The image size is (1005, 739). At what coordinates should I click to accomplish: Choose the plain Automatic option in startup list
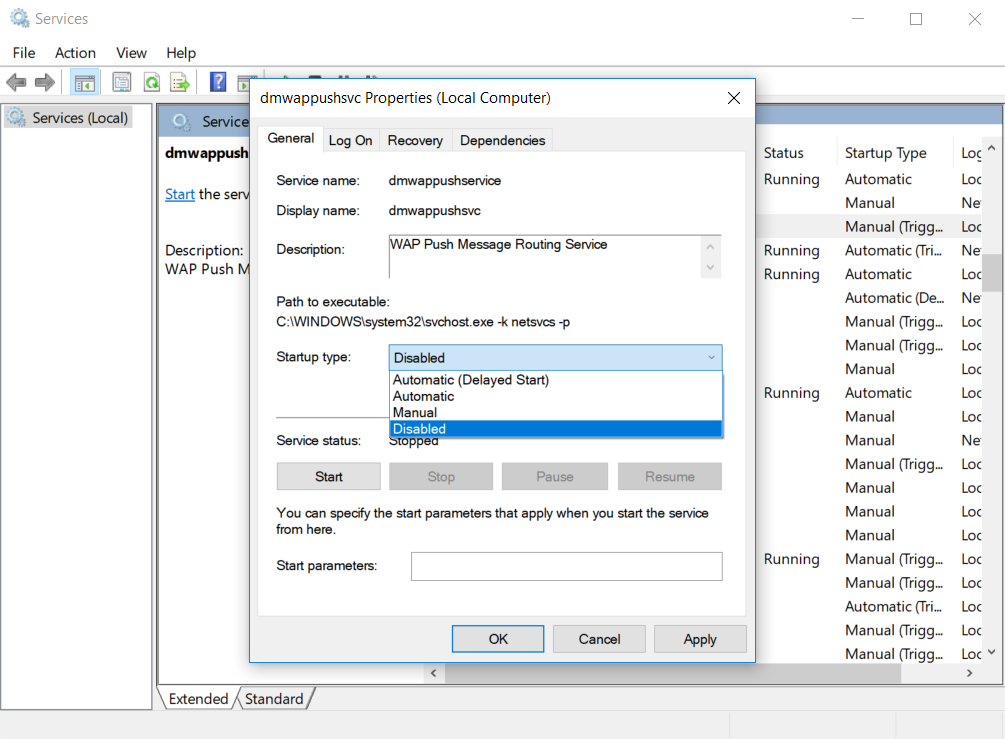(555, 396)
